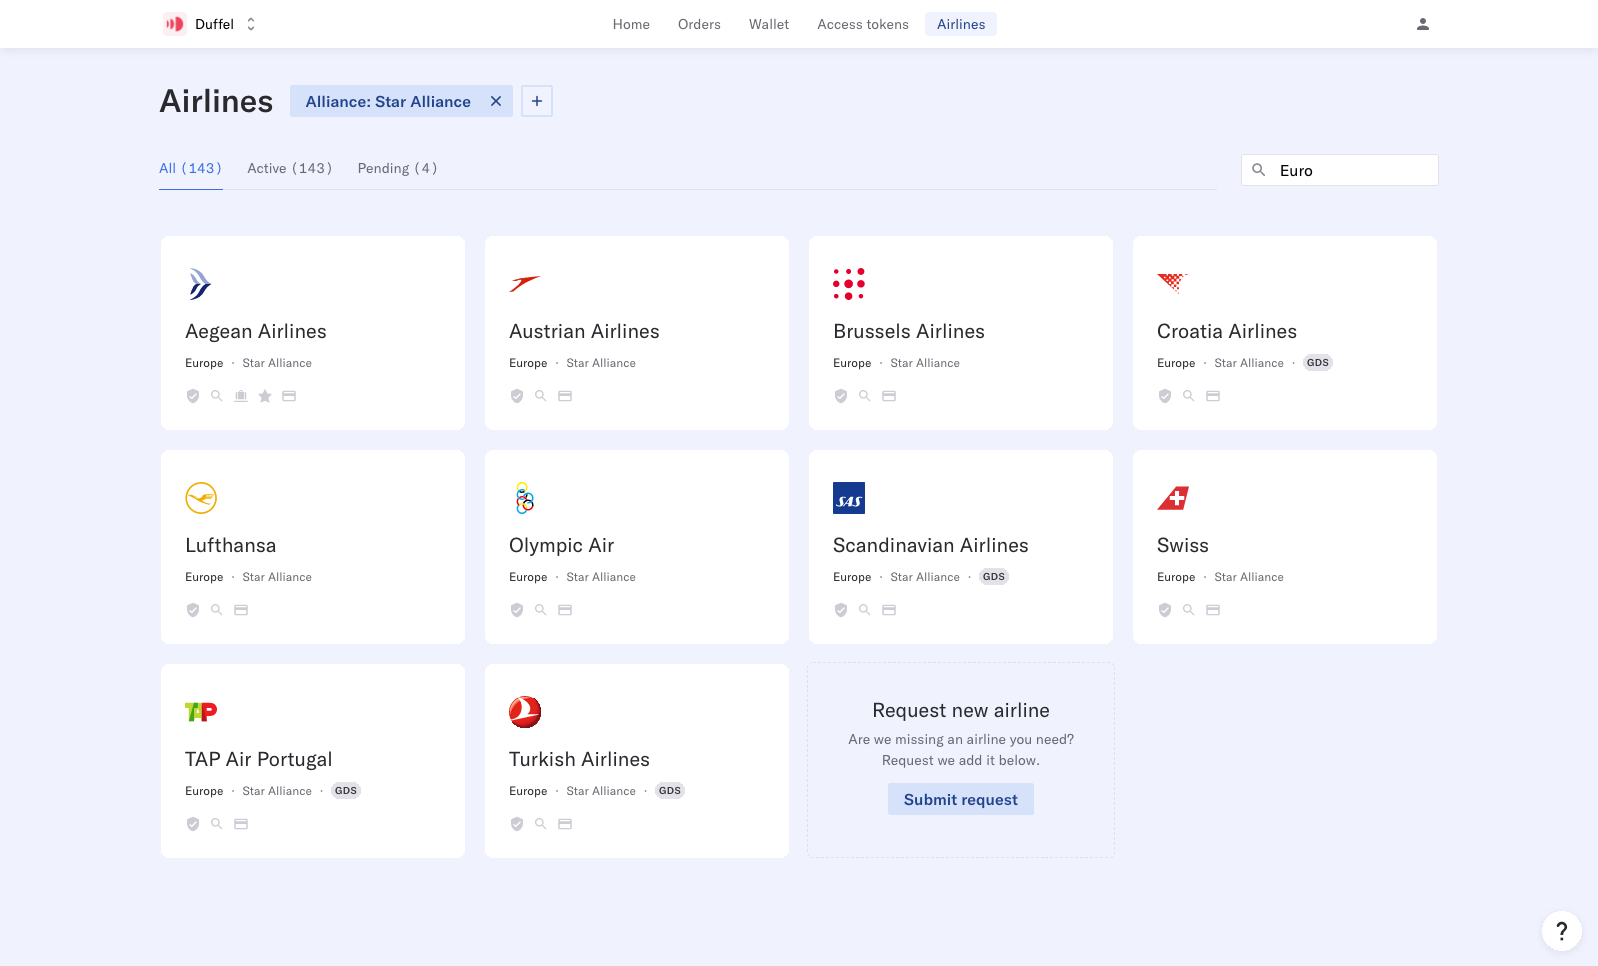Click the GDS badge on Scandinavian Airlines
The width and height of the screenshot is (1598, 966).
point(994,577)
